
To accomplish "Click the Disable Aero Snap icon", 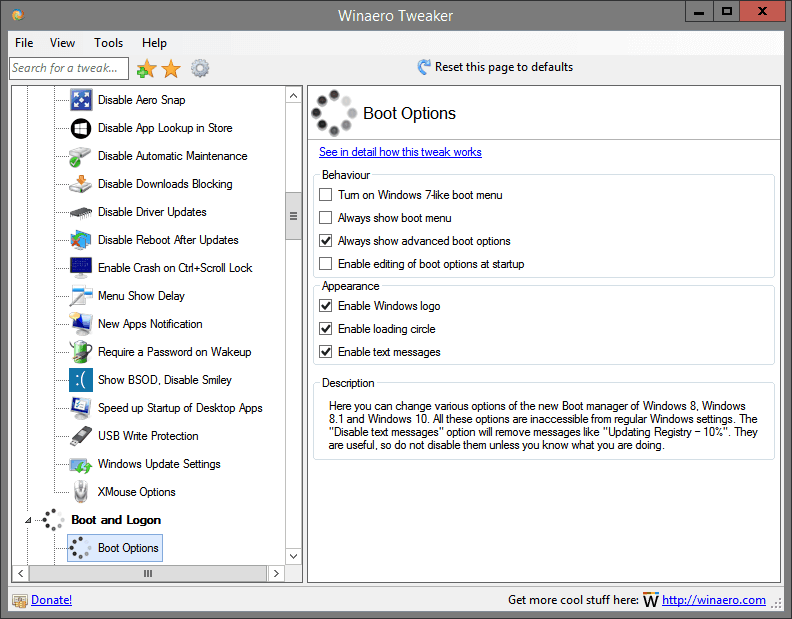I will pos(81,100).
